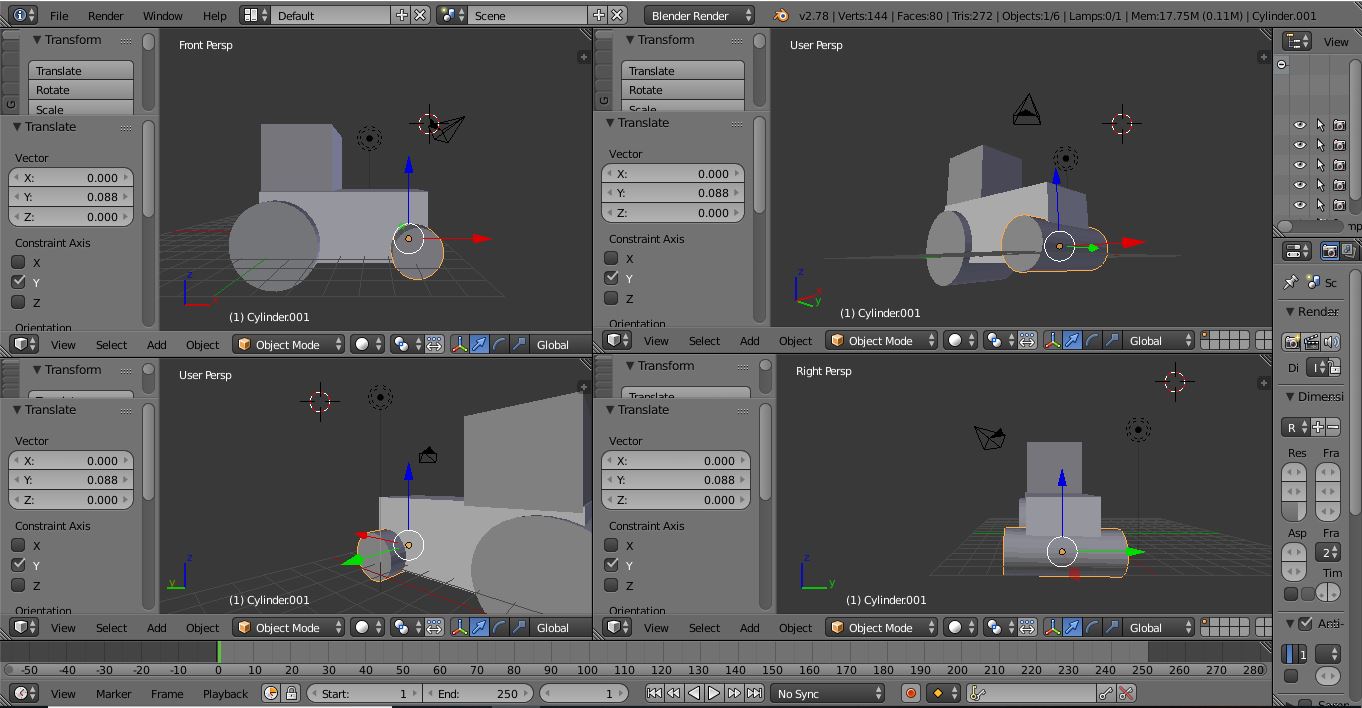
Task: Jump to the timeline start frame
Action: (654, 693)
